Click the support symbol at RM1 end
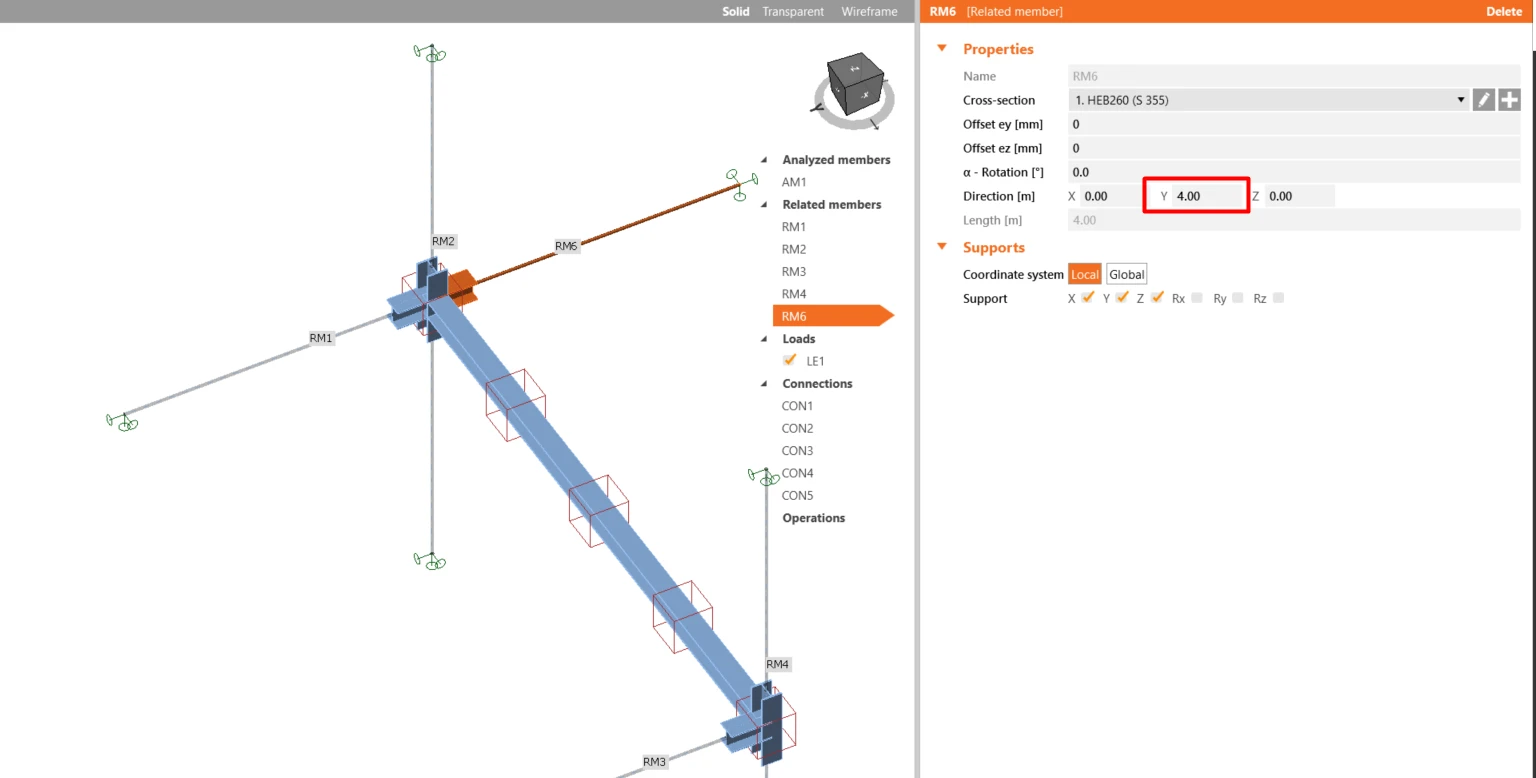Viewport: 1536px width, 778px height. tap(122, 422)
